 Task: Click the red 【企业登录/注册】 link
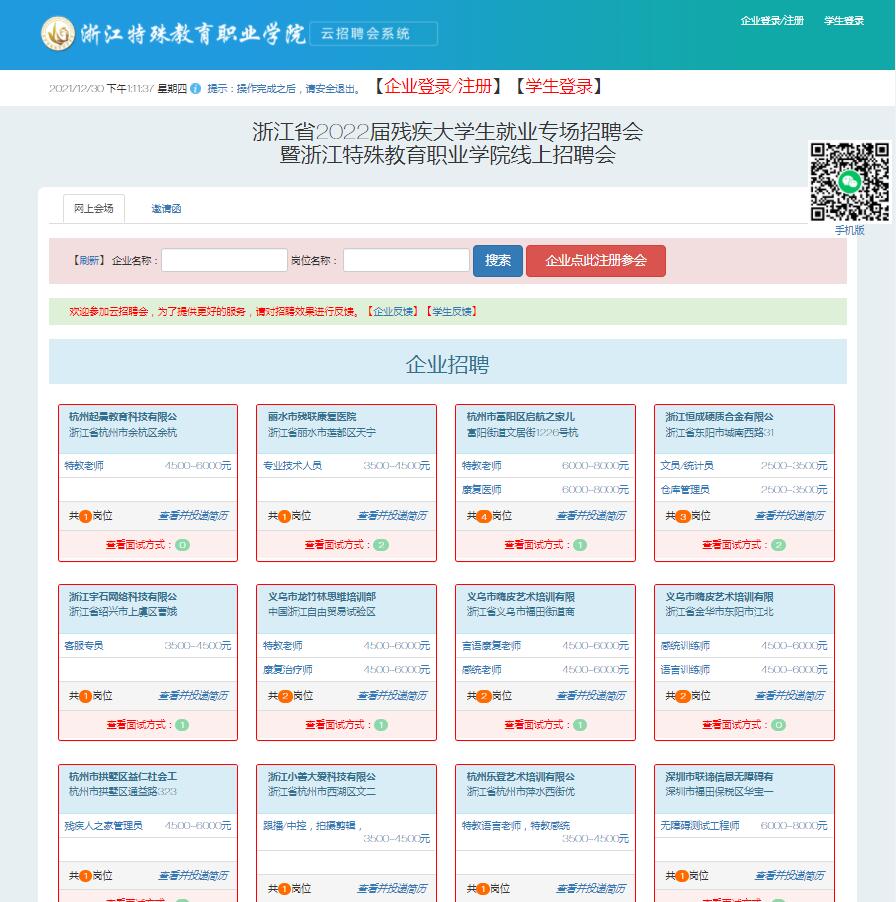click(438, 87)
